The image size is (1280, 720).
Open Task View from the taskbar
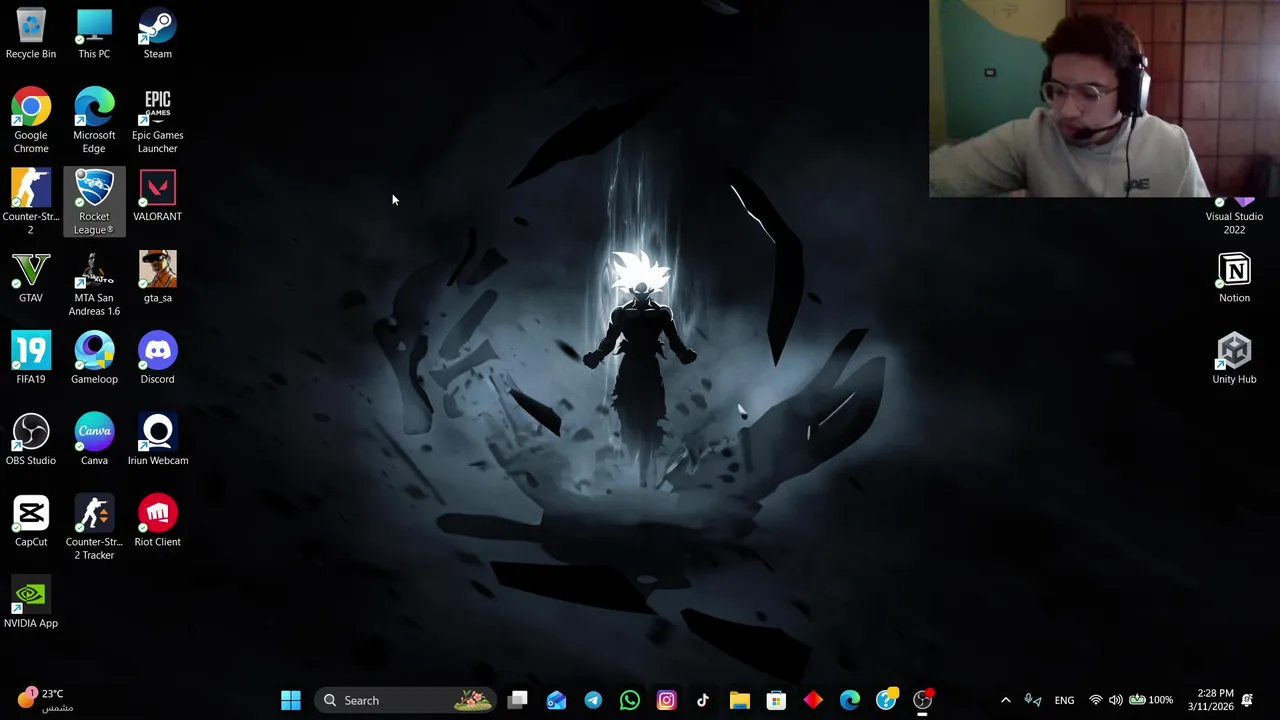tap(518, 700)
